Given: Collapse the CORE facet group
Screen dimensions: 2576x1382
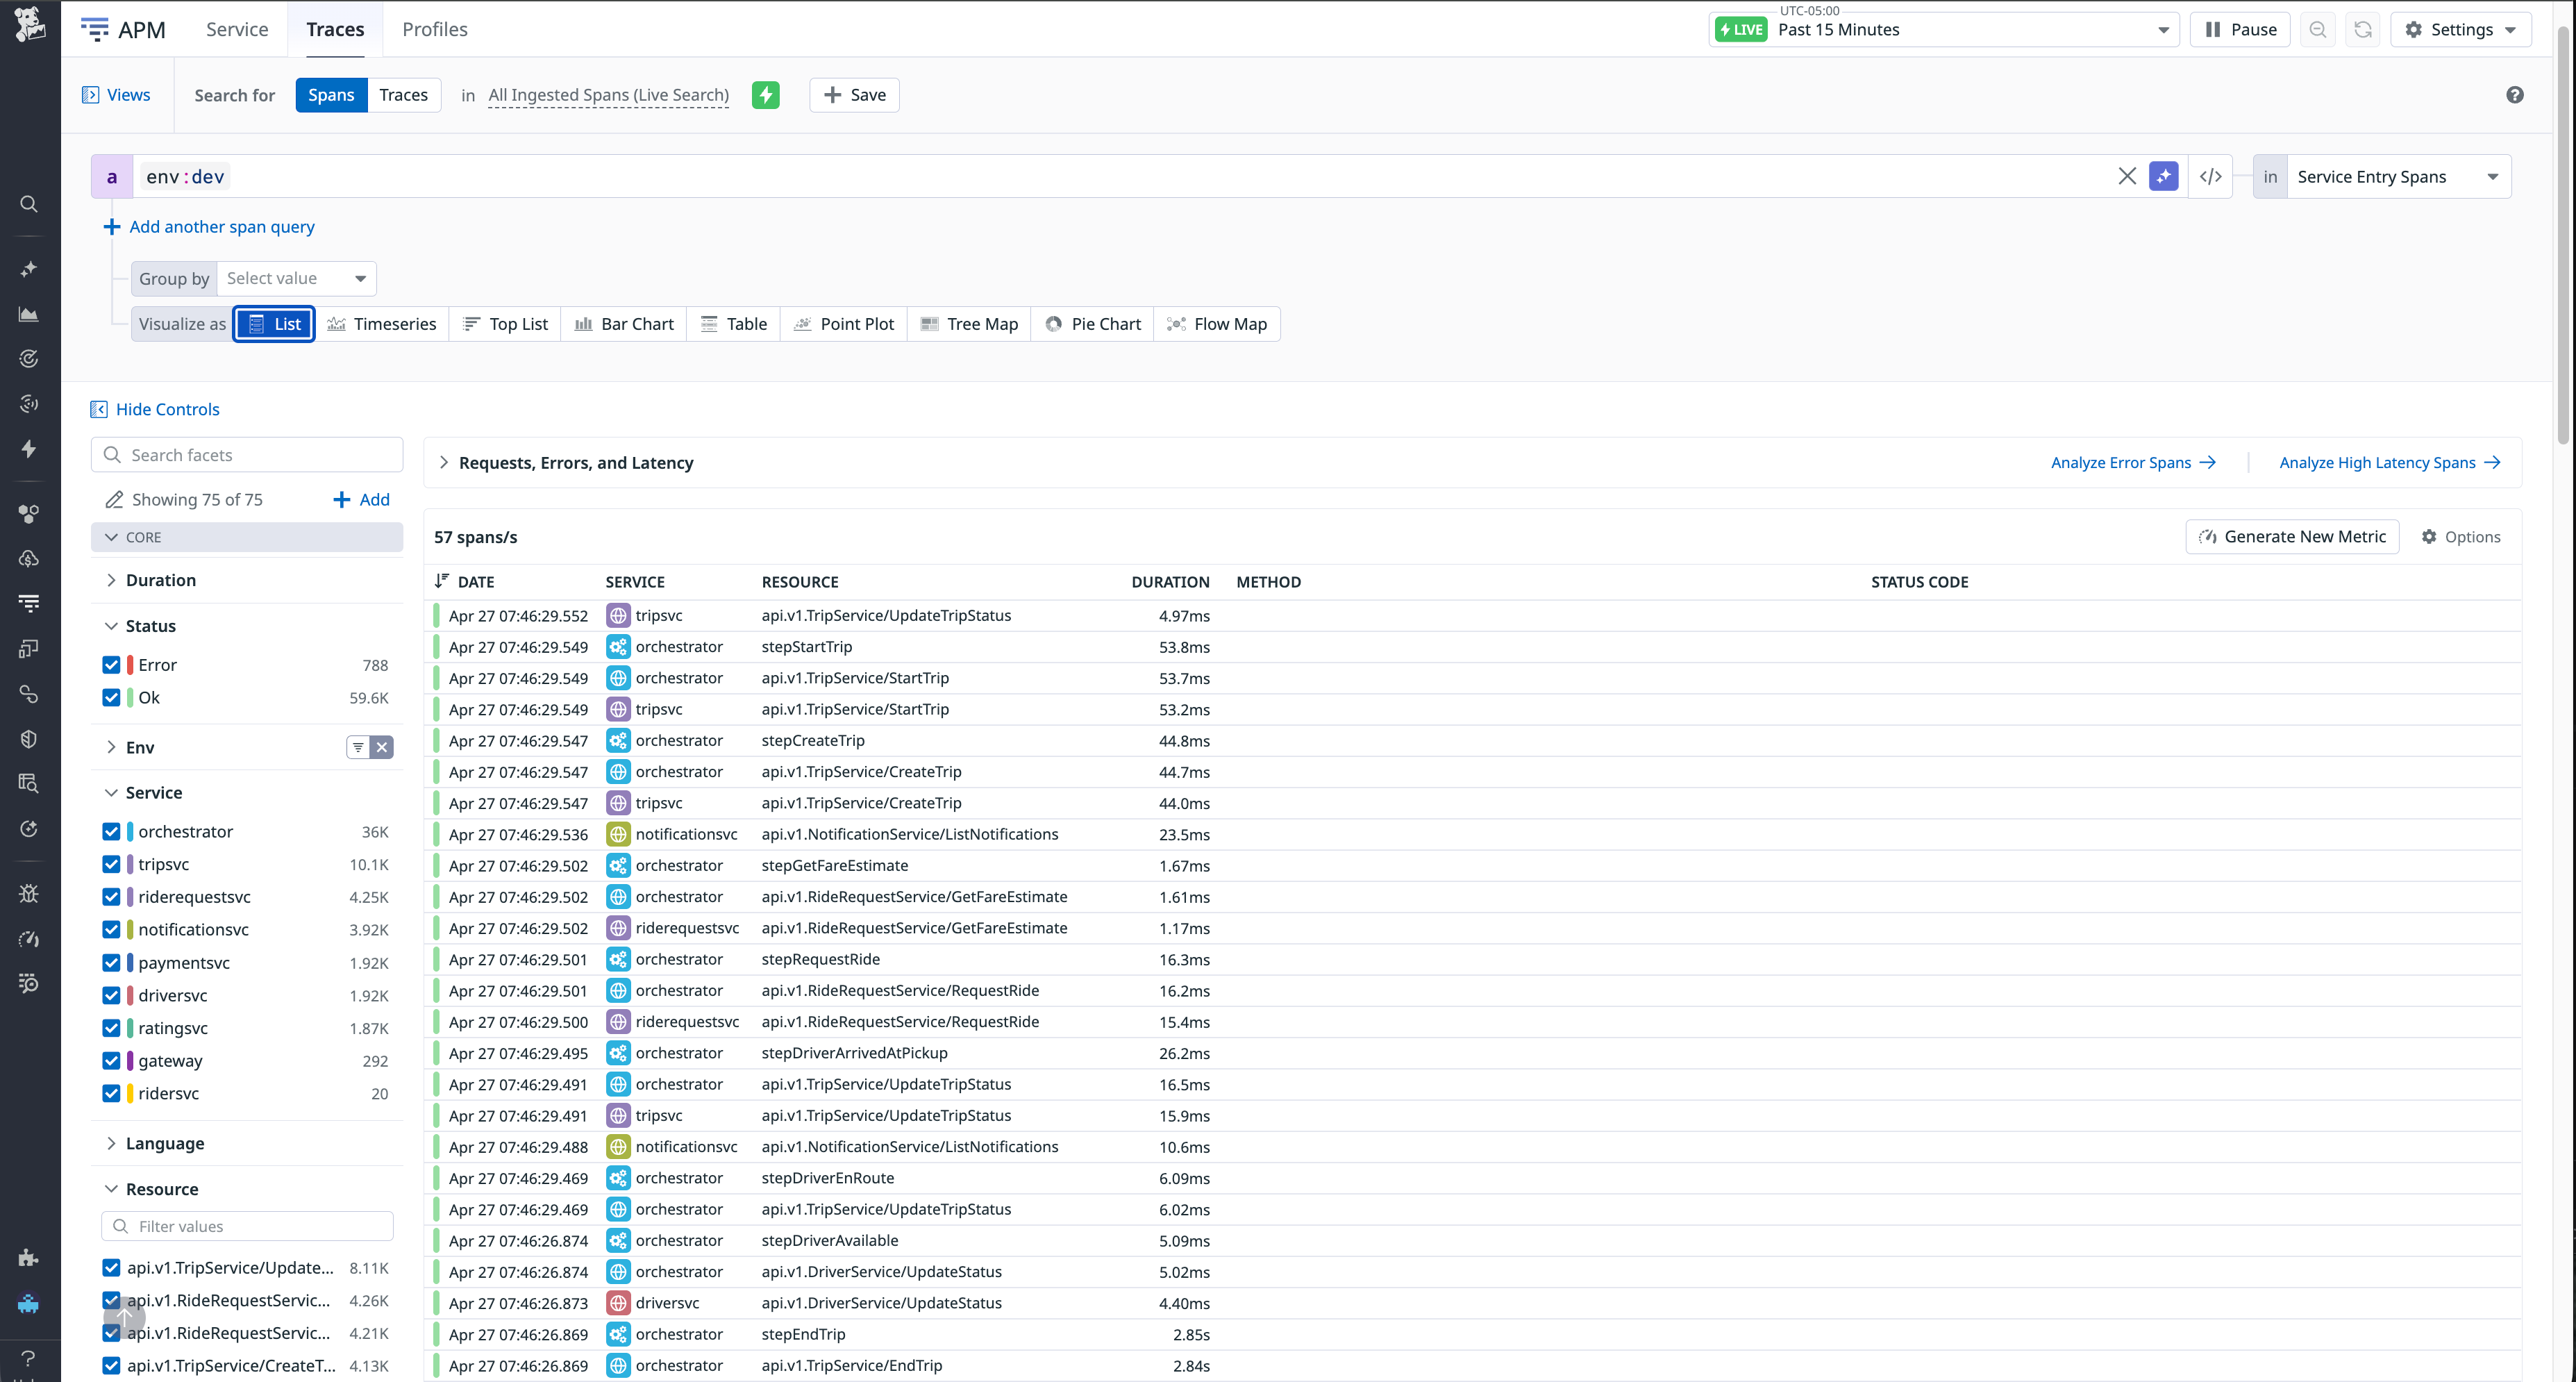Looking at the screenshot, I should click(x=247, y=537).
